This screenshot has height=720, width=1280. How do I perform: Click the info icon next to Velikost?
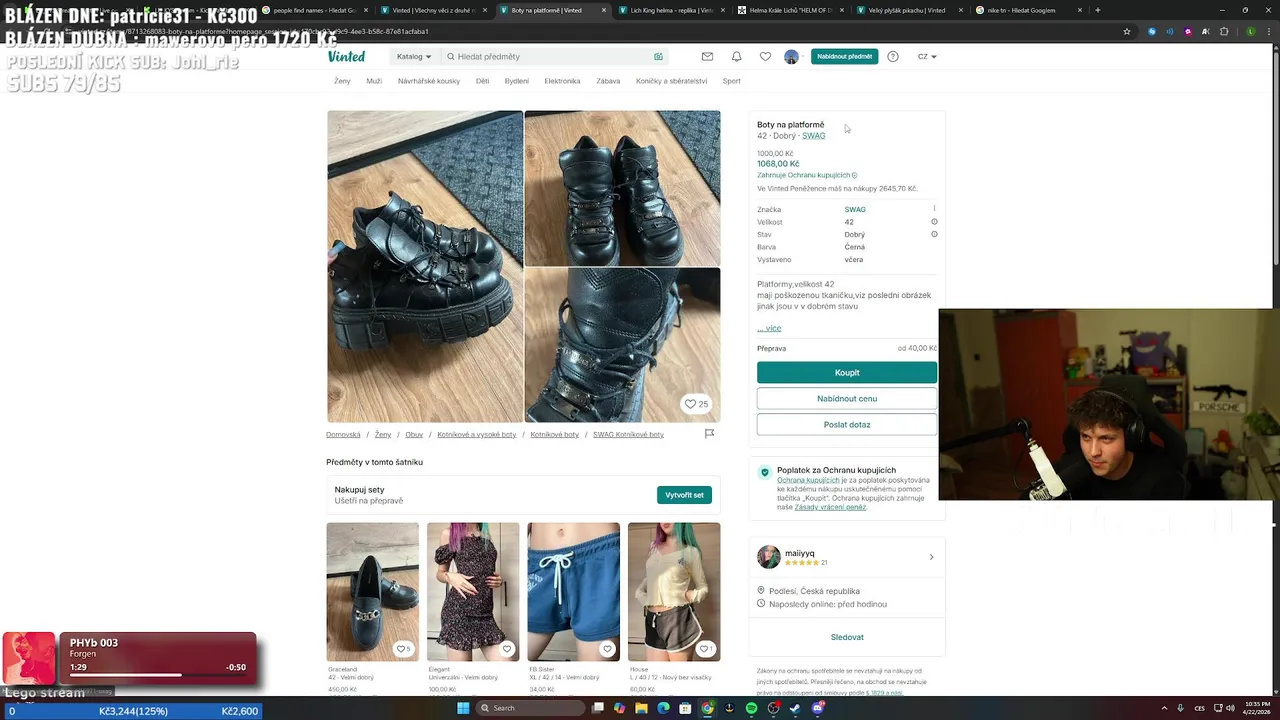coord(934,222)
